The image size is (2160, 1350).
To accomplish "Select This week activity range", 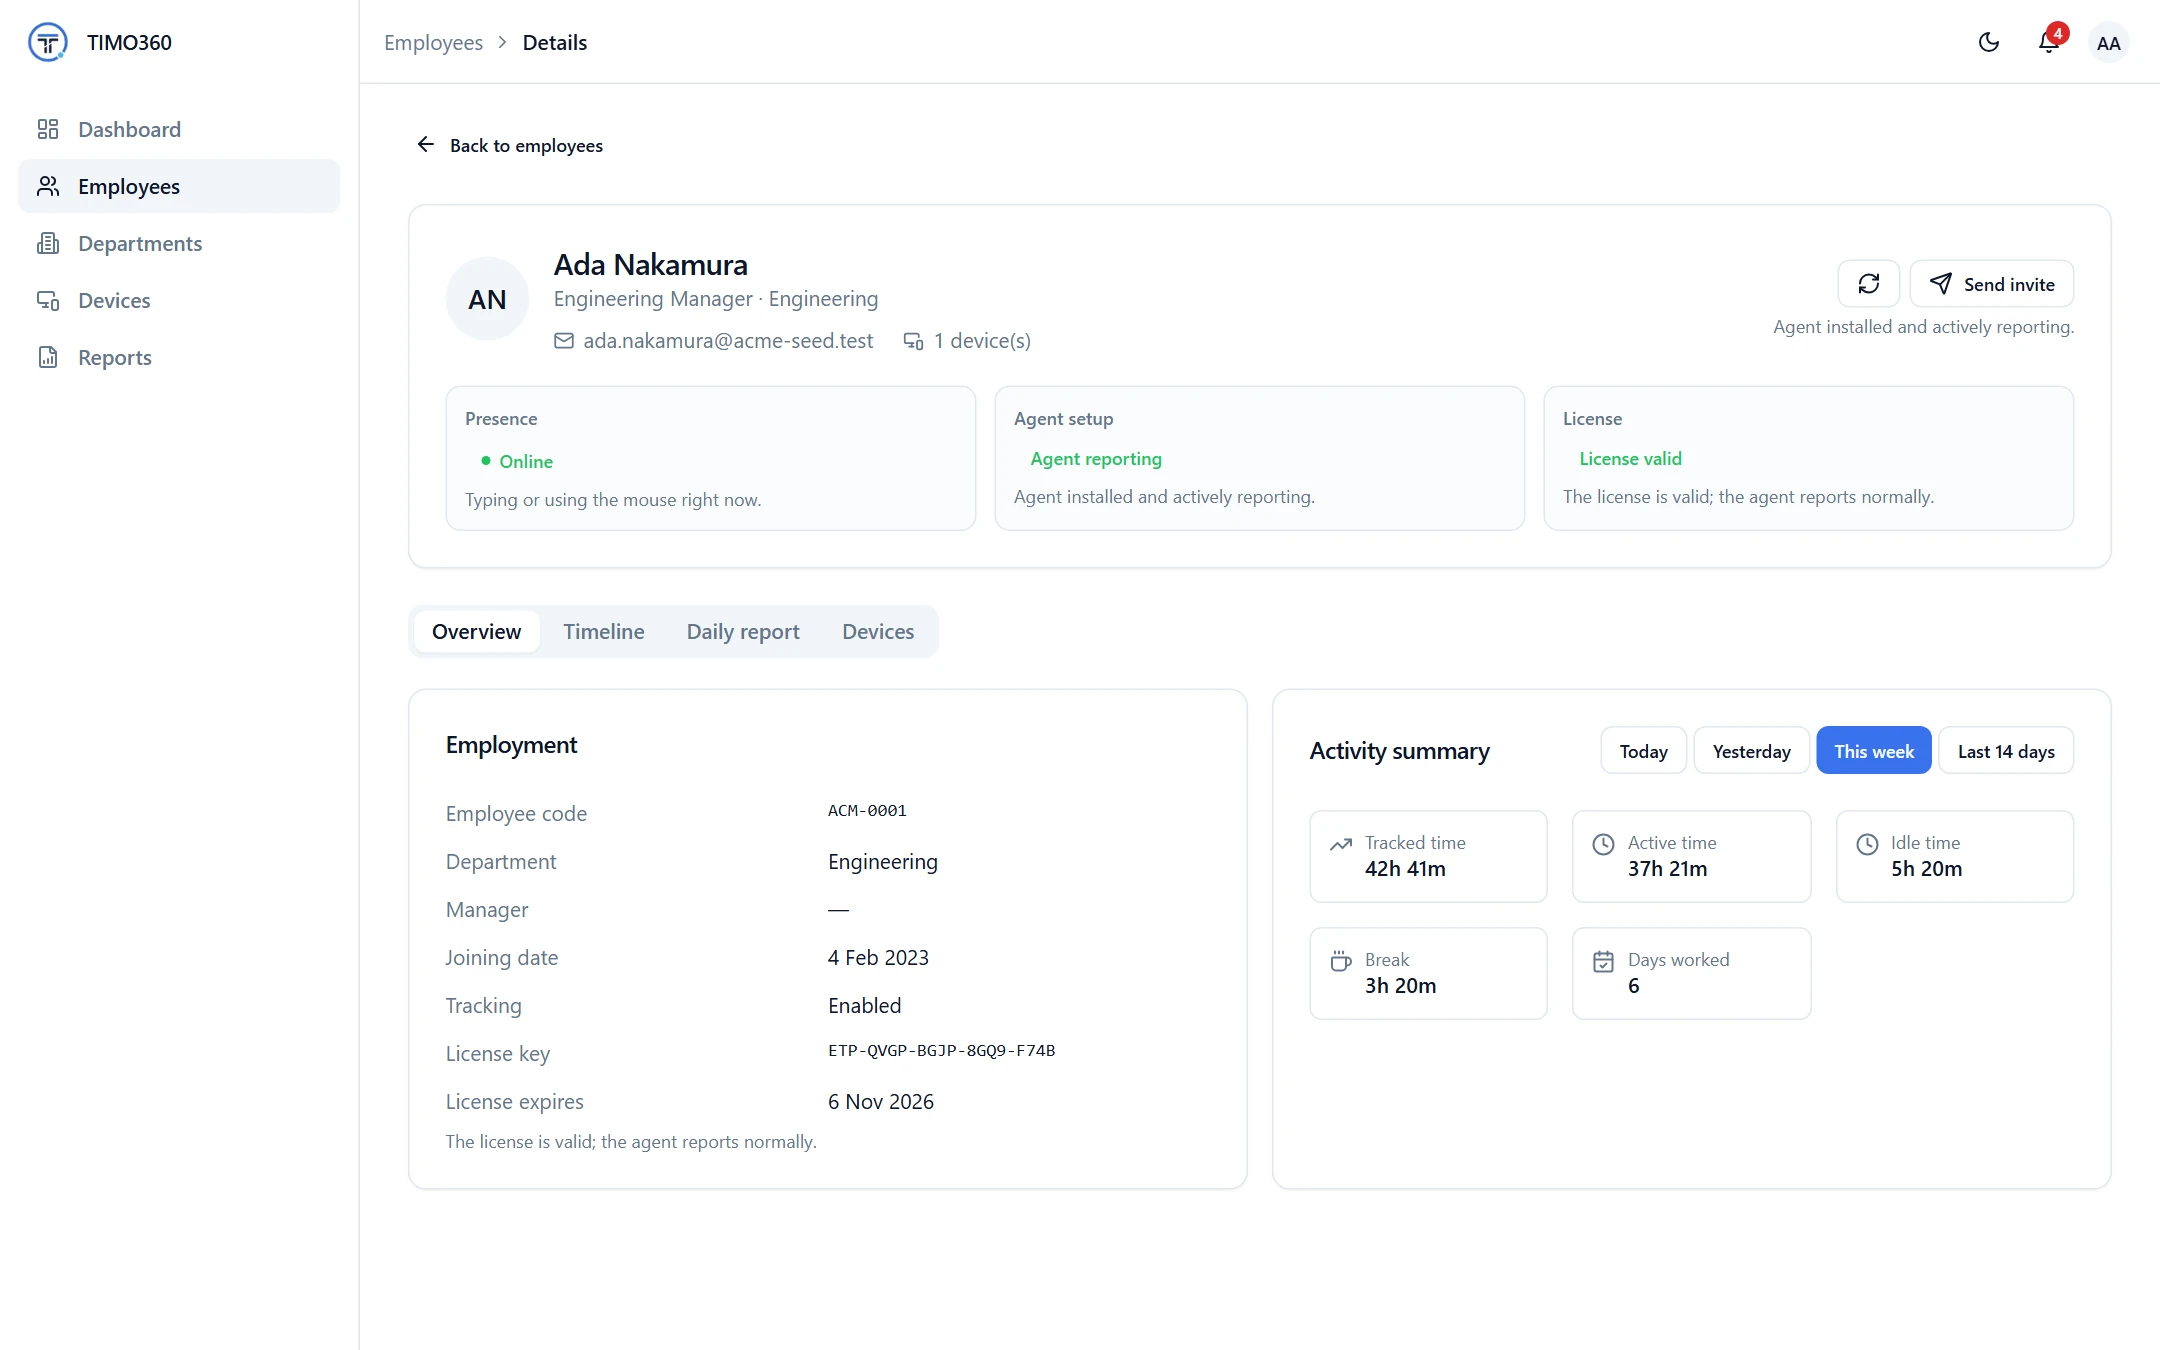I will (1873, 751).
